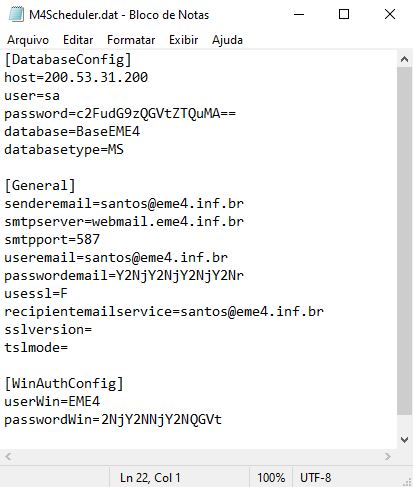Click the resize grip in status bar corner
This screenshot has width=413, height=487.
click(x=407, y=481)
